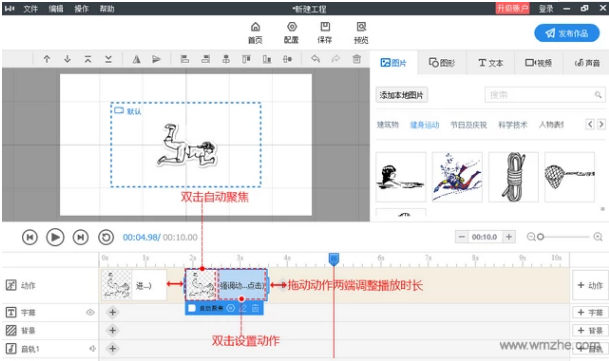The height and width of the screenshot is (361, 609).
Task: Flip the selected object vertically
Action: click(x=156, y=59)
